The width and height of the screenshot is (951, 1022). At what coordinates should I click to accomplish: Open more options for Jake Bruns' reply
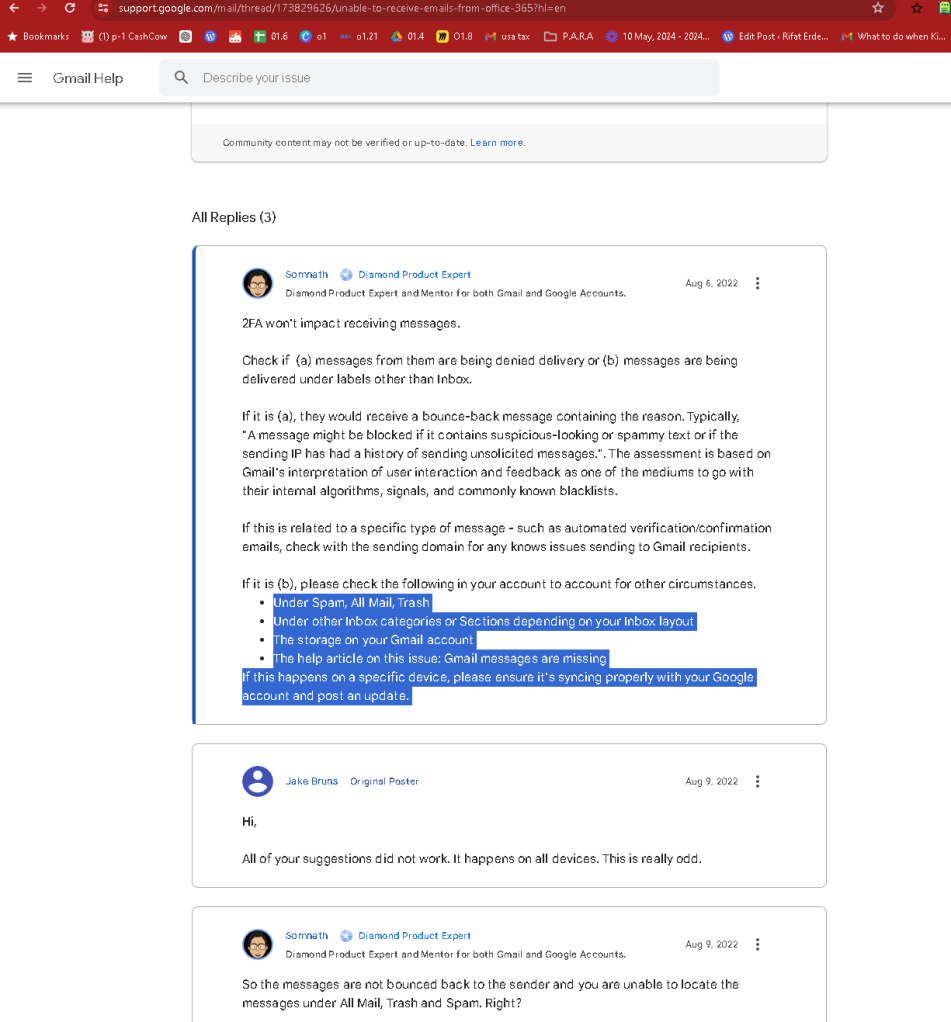(757, 781)
